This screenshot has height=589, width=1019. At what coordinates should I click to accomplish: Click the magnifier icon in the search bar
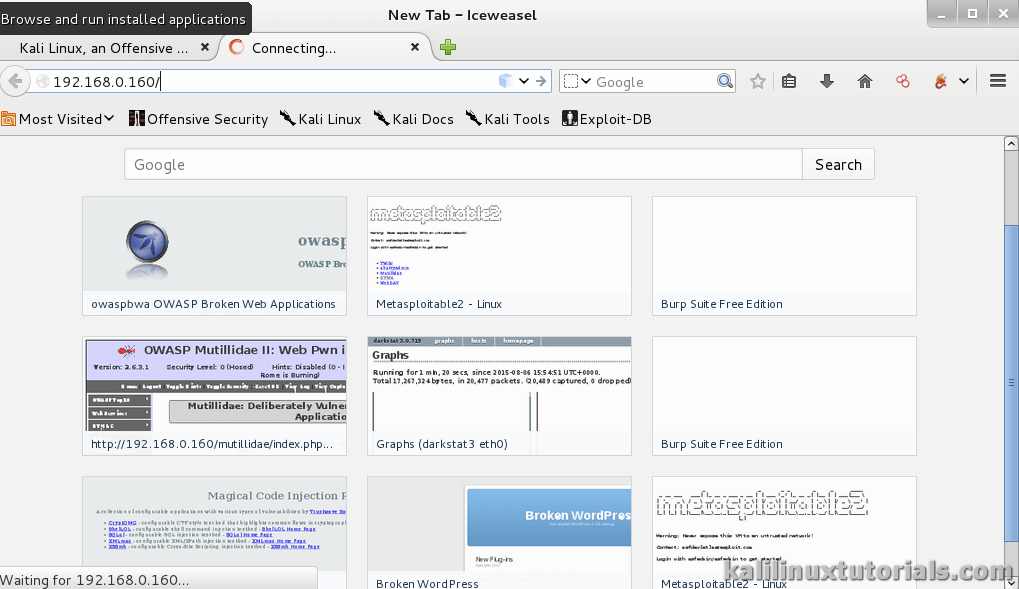click(x=724, y=81)
